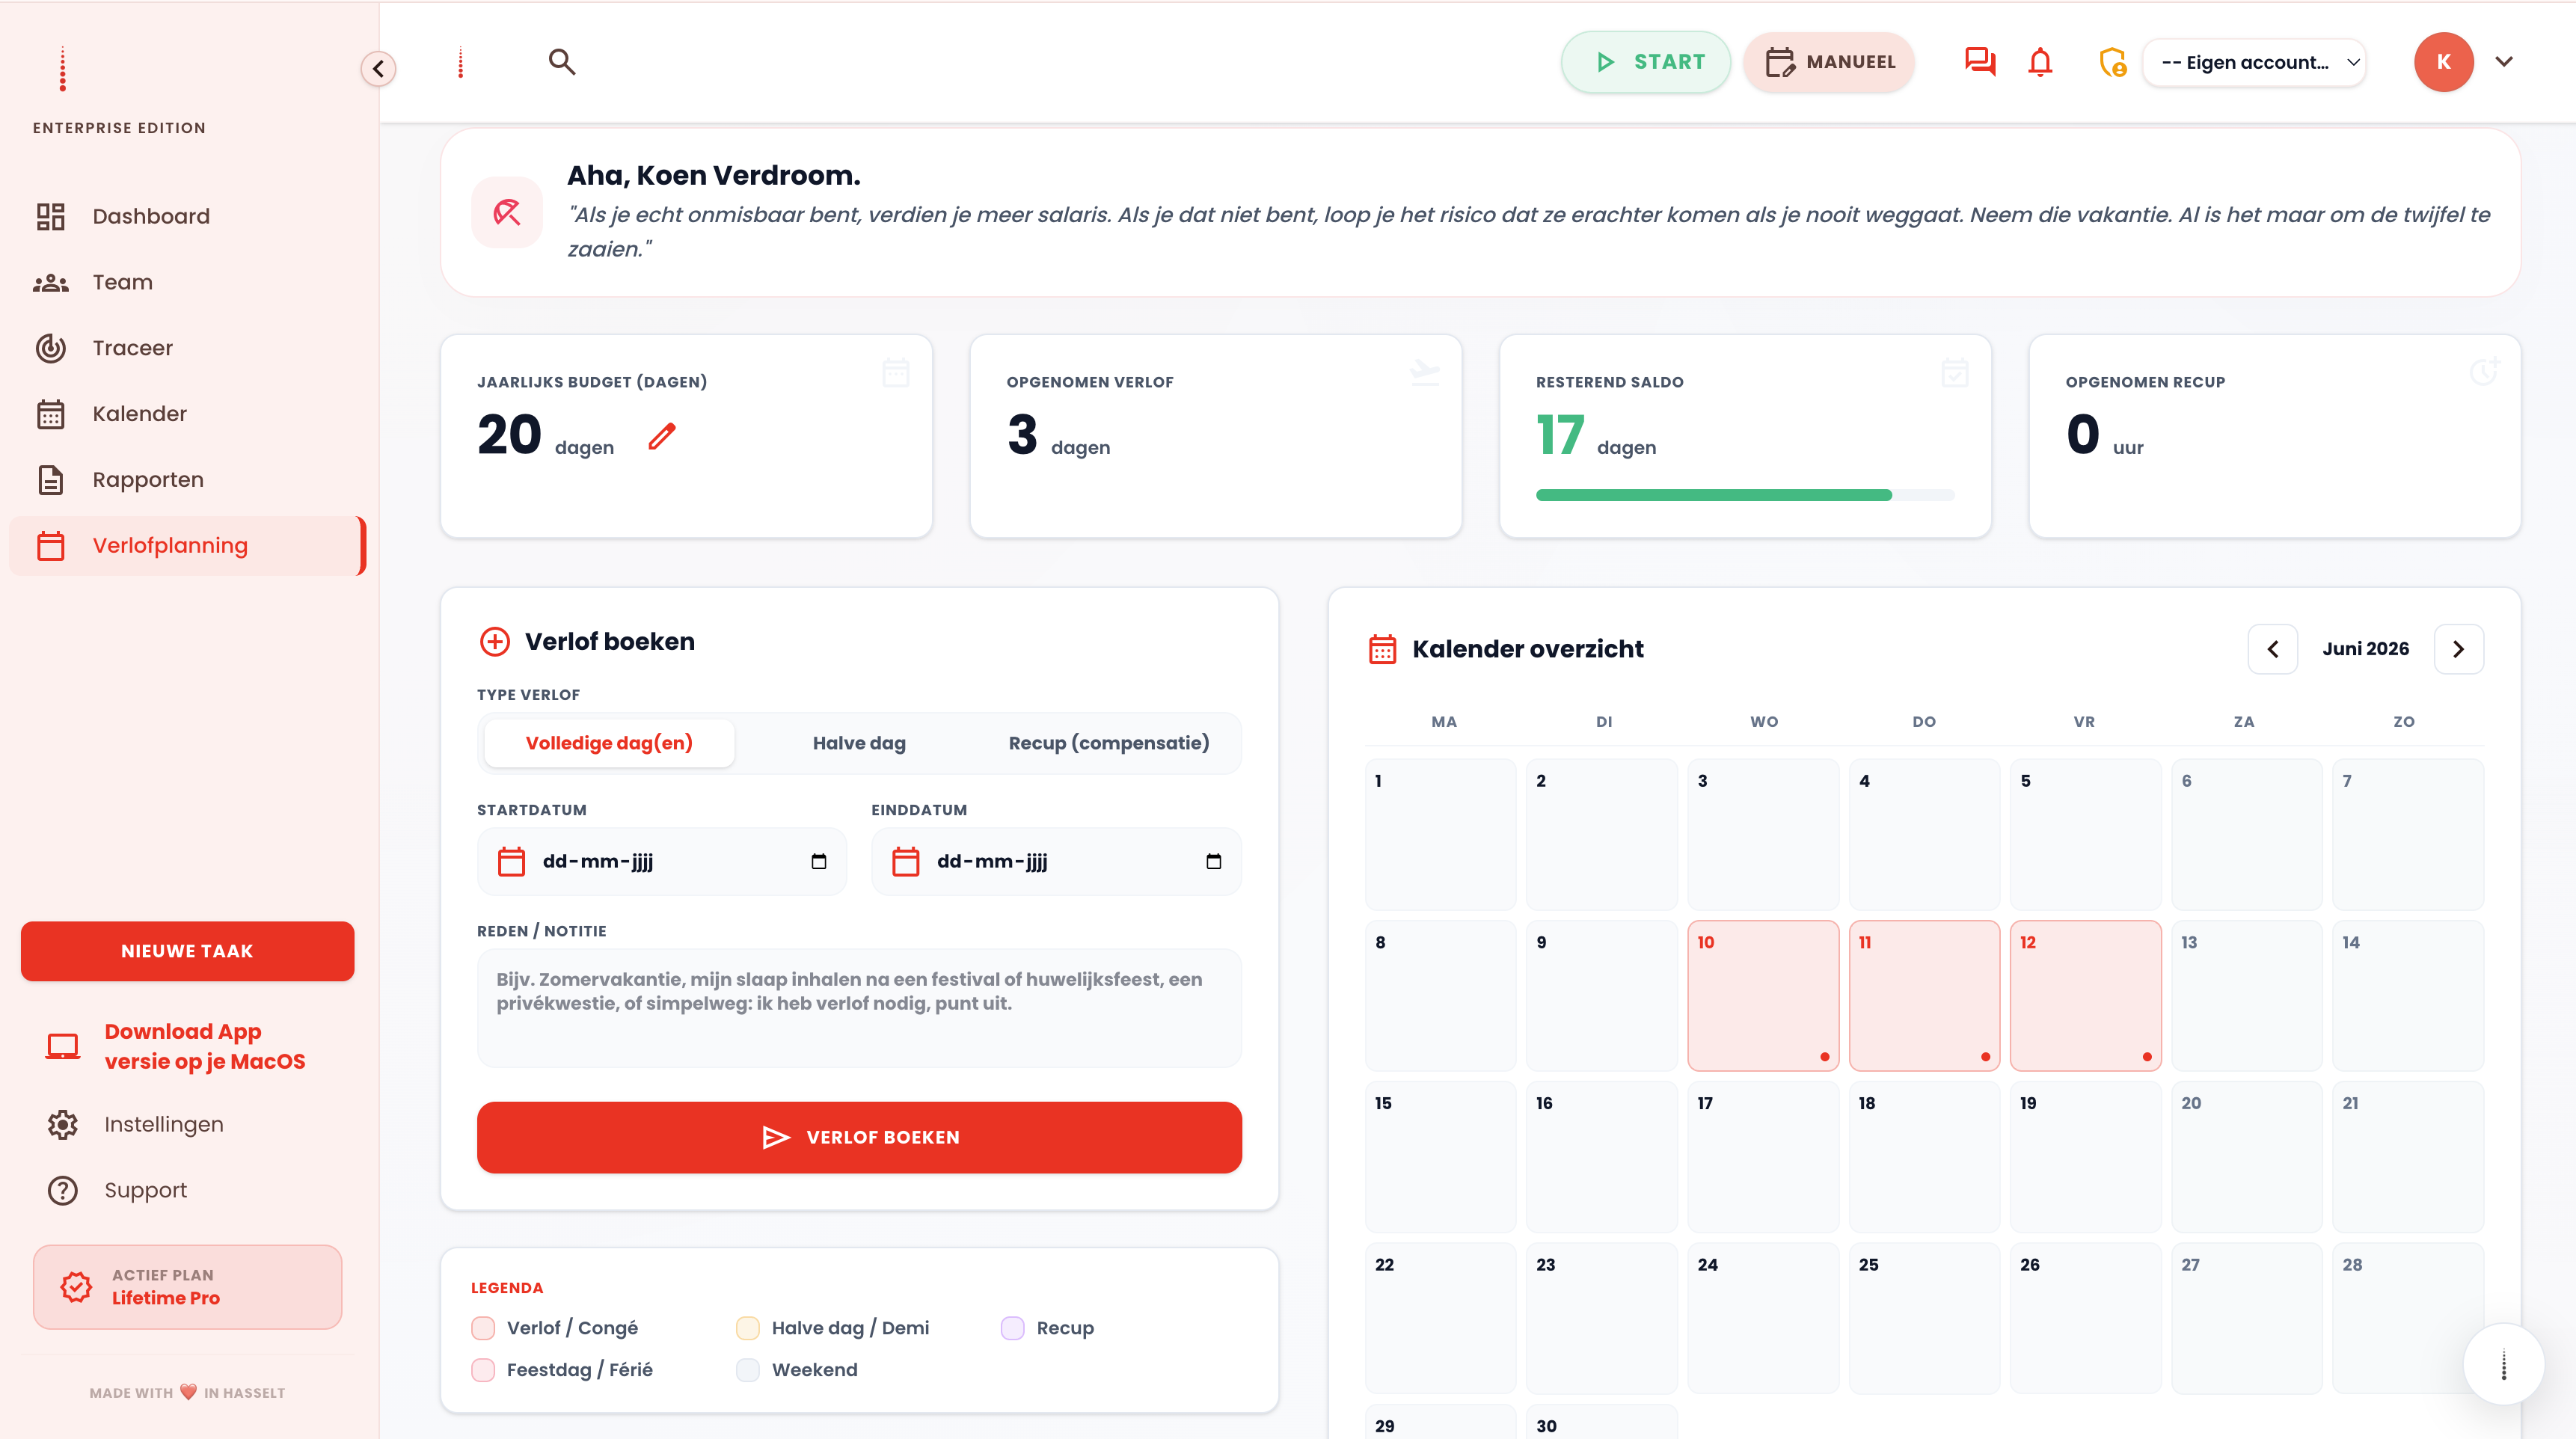The image size is (2576, 1439).
Task: Open the search magnifier icon
Action: pos(562,62)
